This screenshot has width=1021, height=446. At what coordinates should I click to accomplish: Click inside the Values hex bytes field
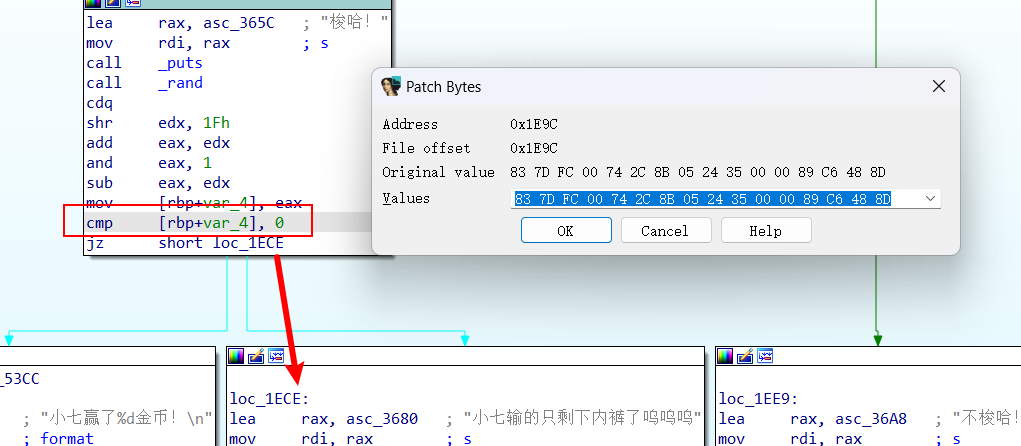coord(702,199)
